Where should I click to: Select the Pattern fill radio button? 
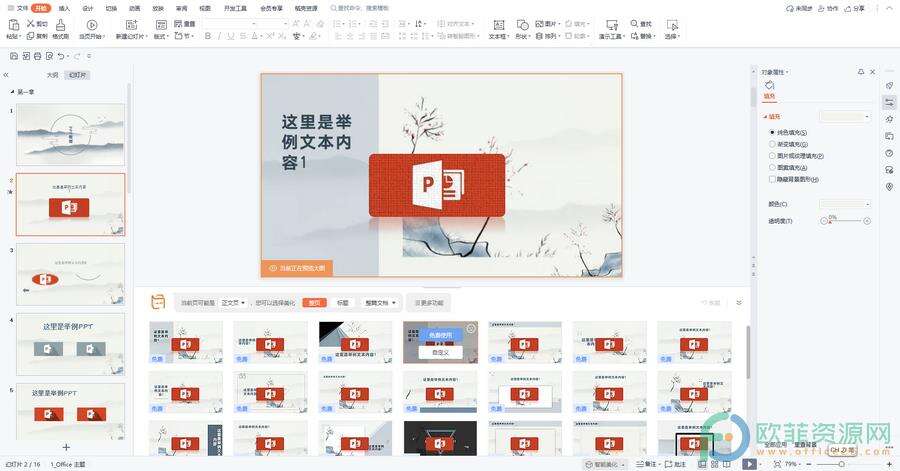772,168
